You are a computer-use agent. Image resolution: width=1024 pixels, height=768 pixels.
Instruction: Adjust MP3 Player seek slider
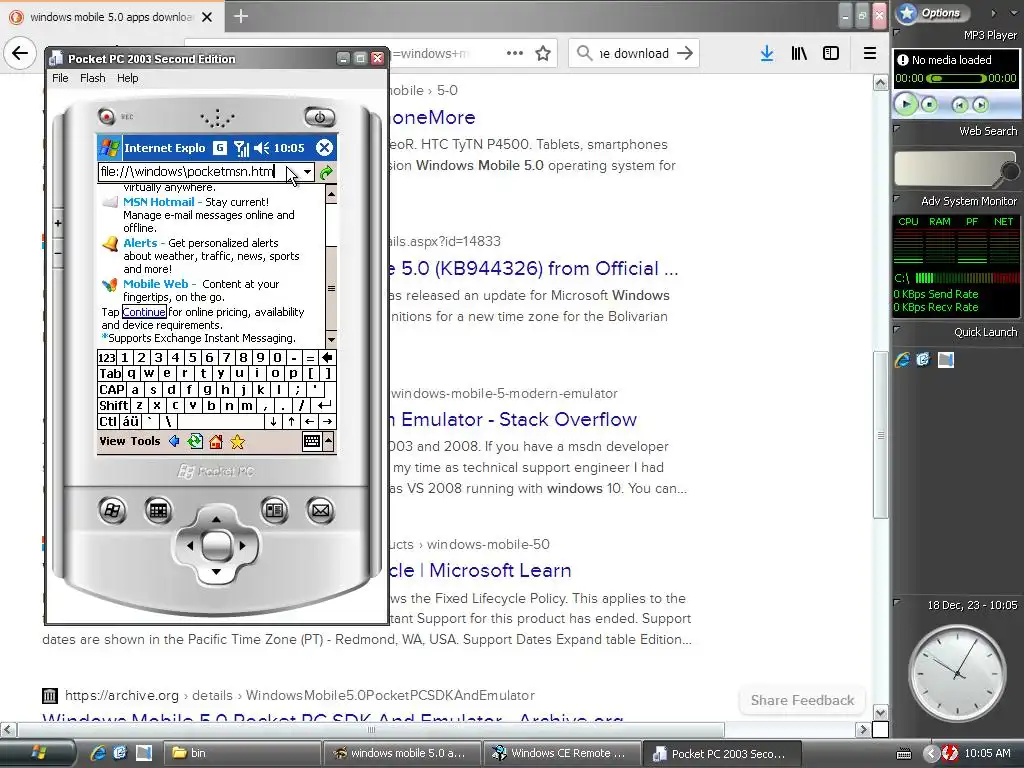[956, 78]
